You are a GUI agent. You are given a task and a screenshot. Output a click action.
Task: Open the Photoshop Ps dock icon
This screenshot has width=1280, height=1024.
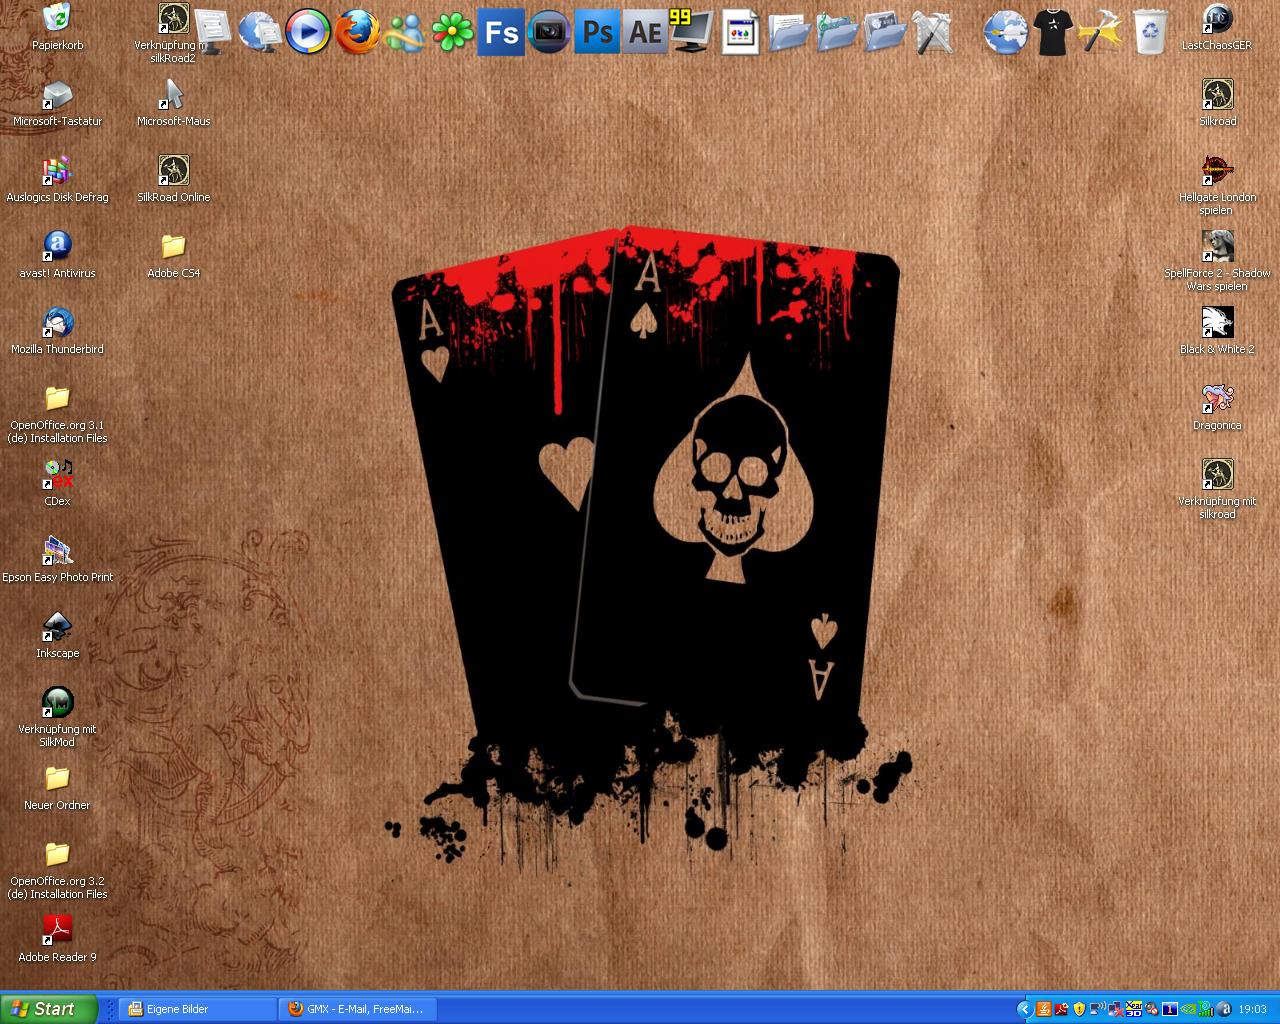[x=598, y=32]
